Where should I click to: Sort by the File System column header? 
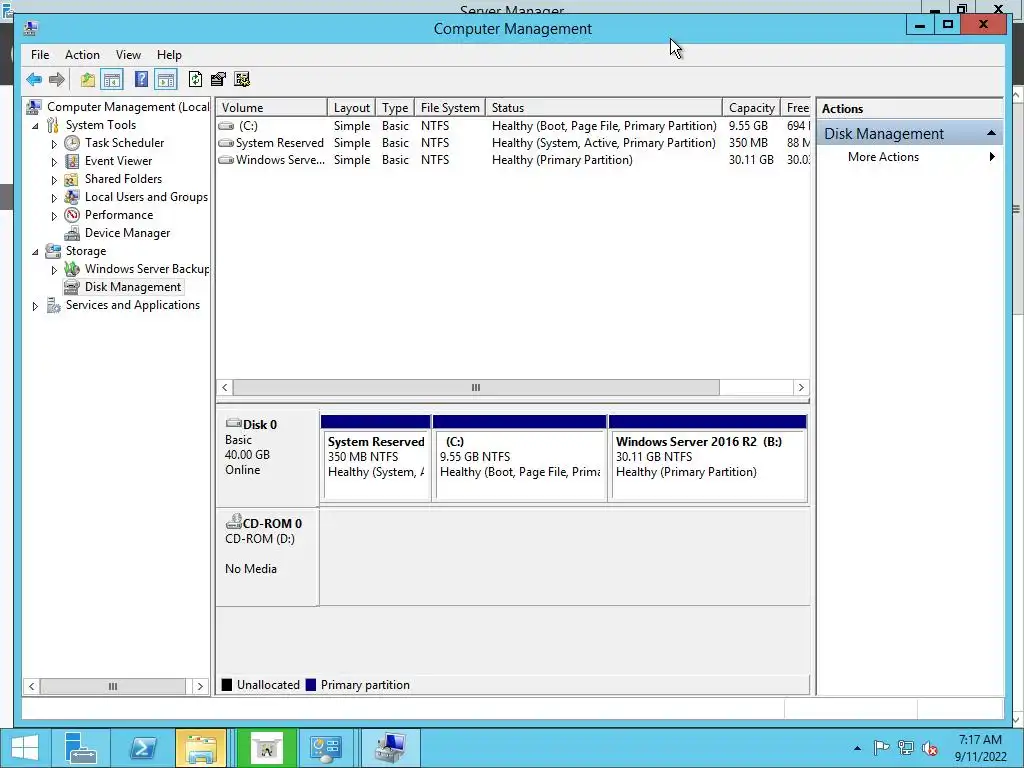[x=450, y=108]
